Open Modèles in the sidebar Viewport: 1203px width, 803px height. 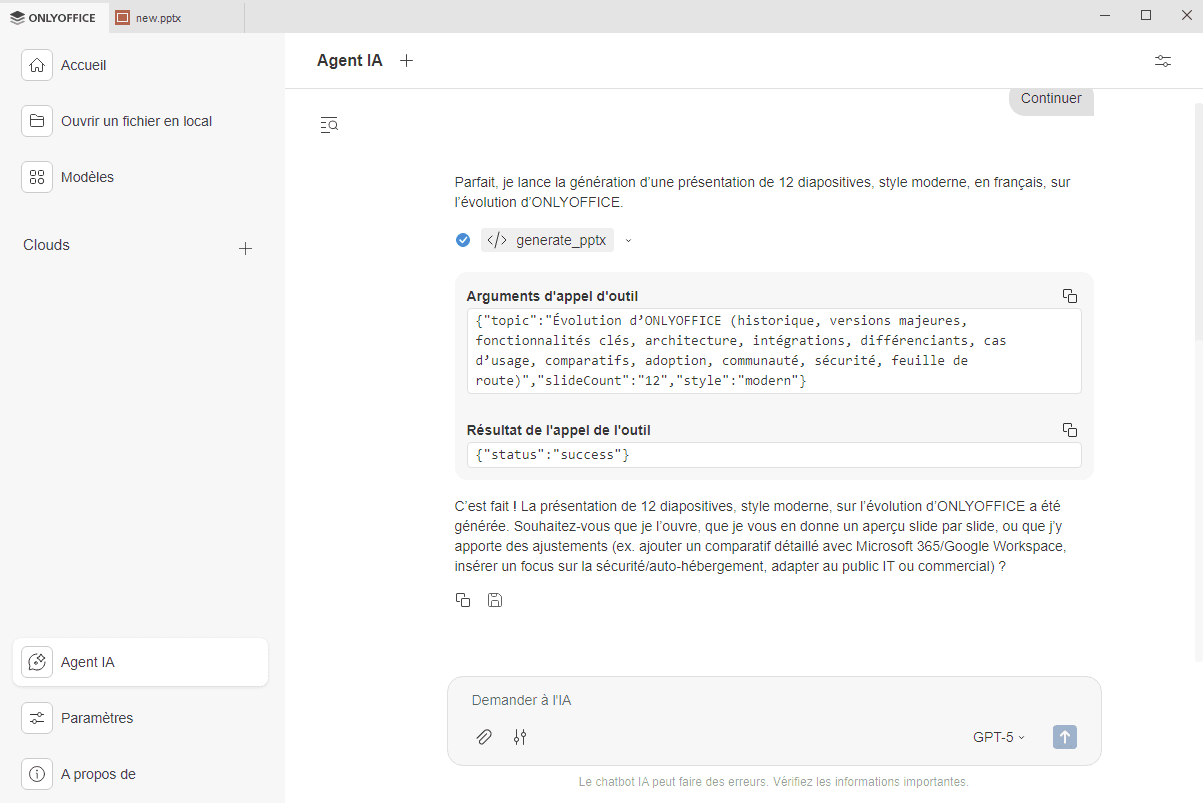coord(87,177)
